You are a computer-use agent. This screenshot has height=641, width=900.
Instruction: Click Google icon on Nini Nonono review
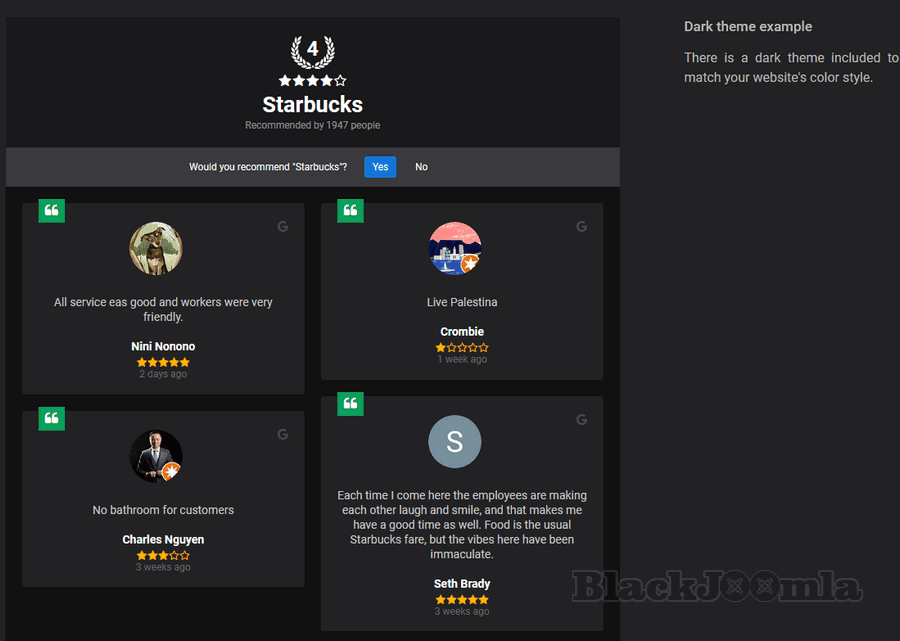(x=283, y=227)
